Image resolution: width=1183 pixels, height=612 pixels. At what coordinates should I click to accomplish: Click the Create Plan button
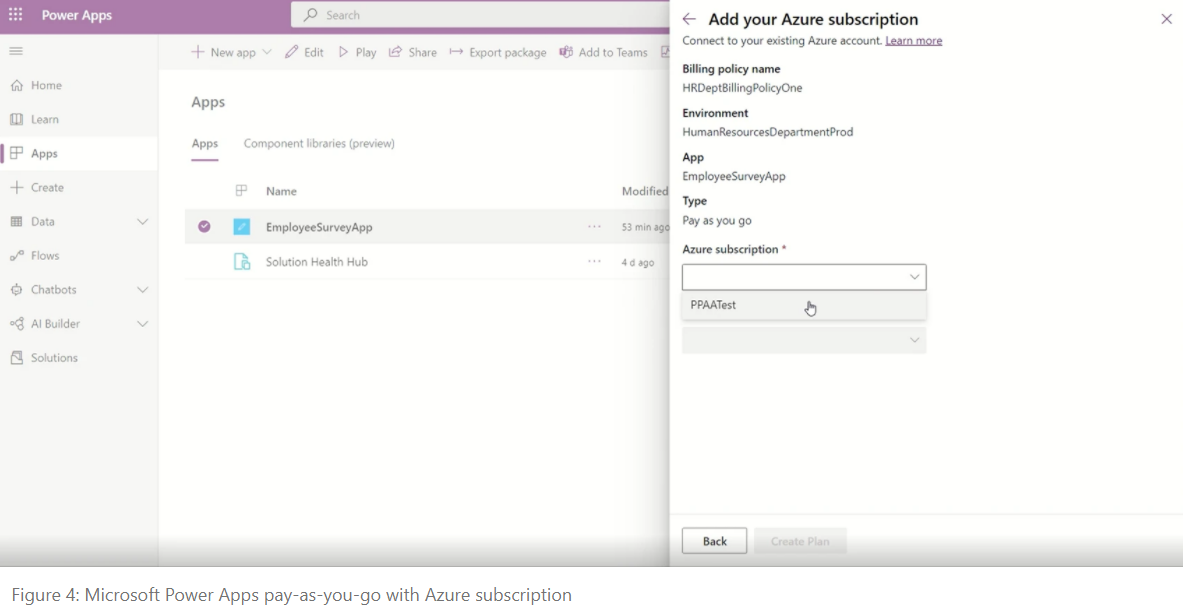pos(800,541)
